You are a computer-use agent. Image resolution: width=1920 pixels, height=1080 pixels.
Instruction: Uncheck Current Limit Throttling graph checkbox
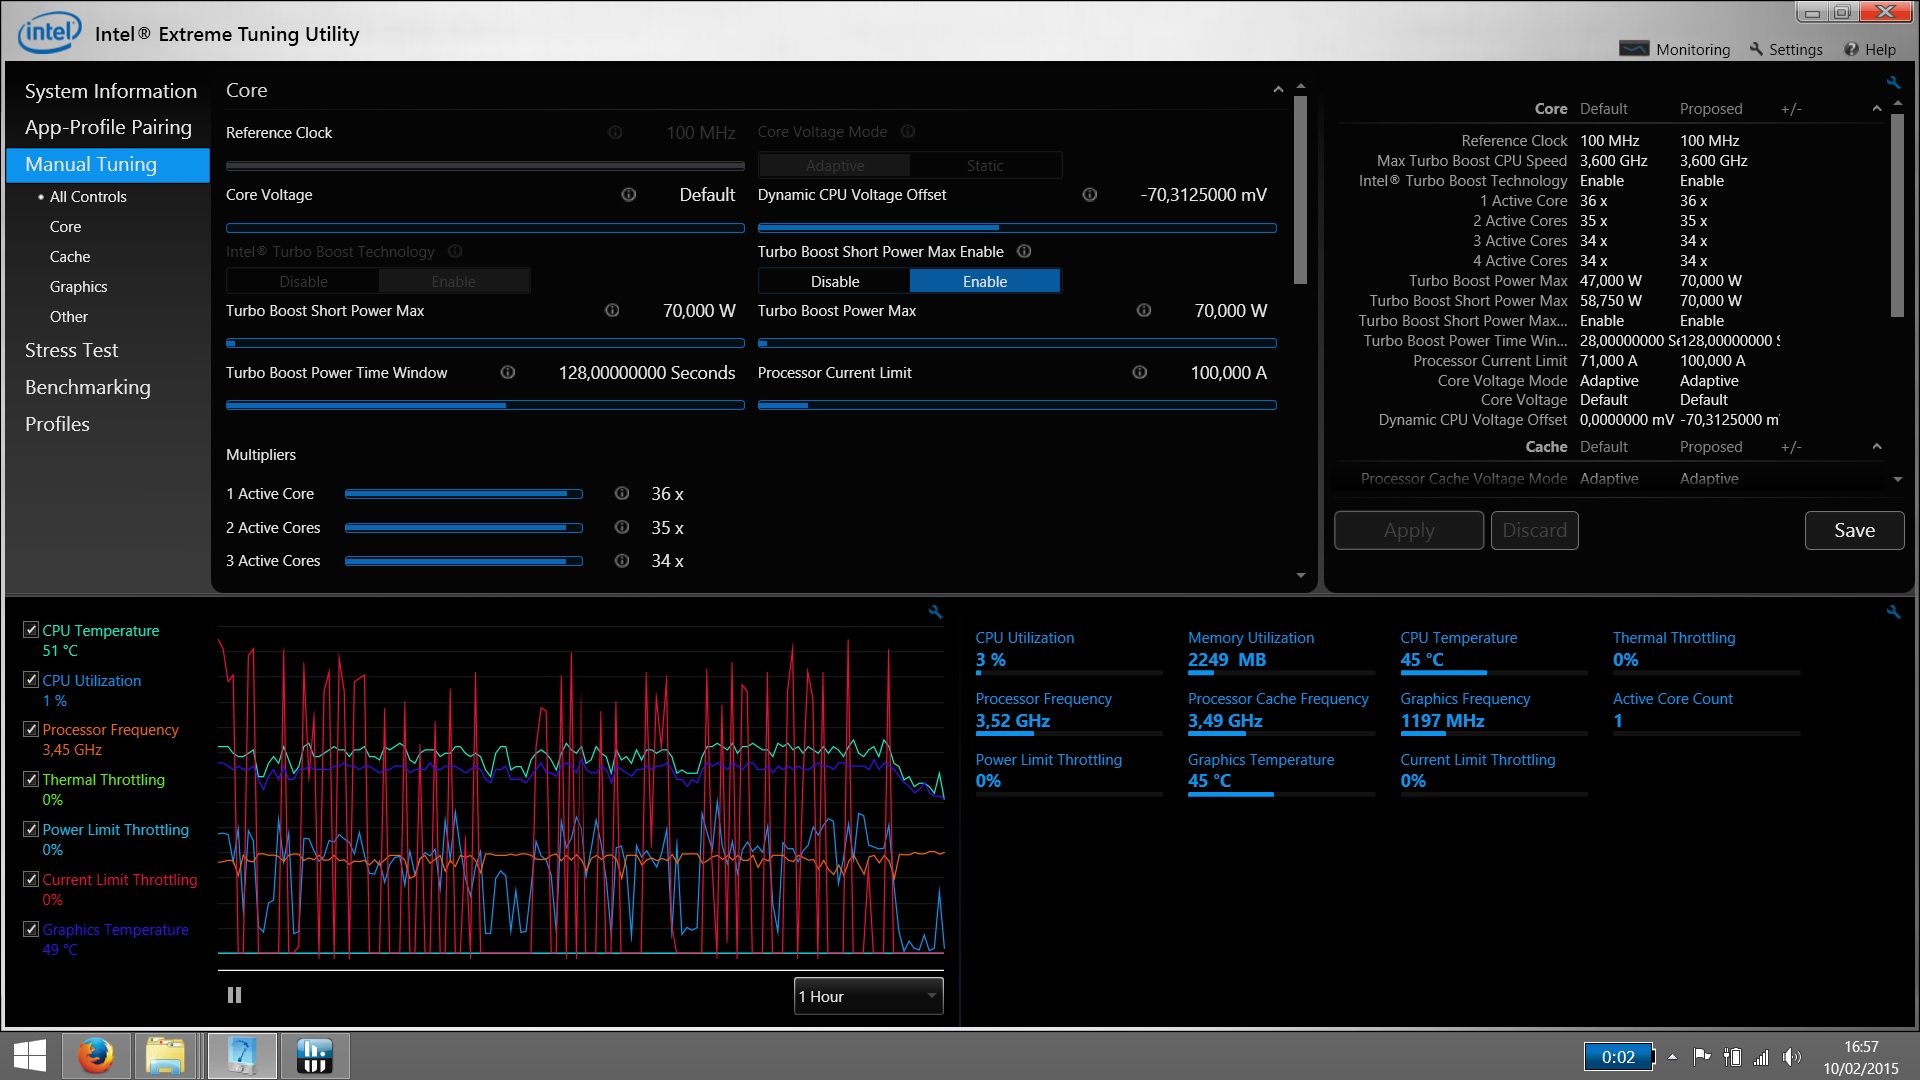point(31,879)
